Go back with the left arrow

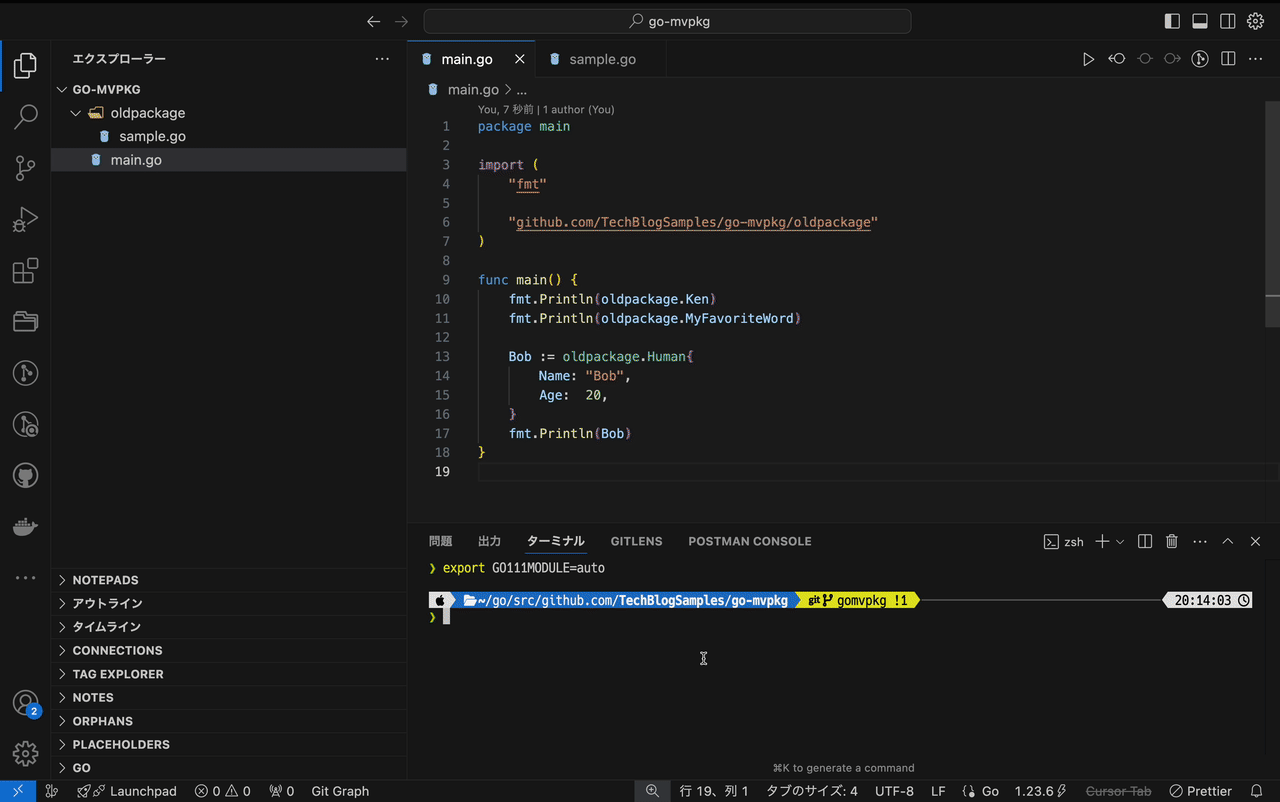(373, 21)
